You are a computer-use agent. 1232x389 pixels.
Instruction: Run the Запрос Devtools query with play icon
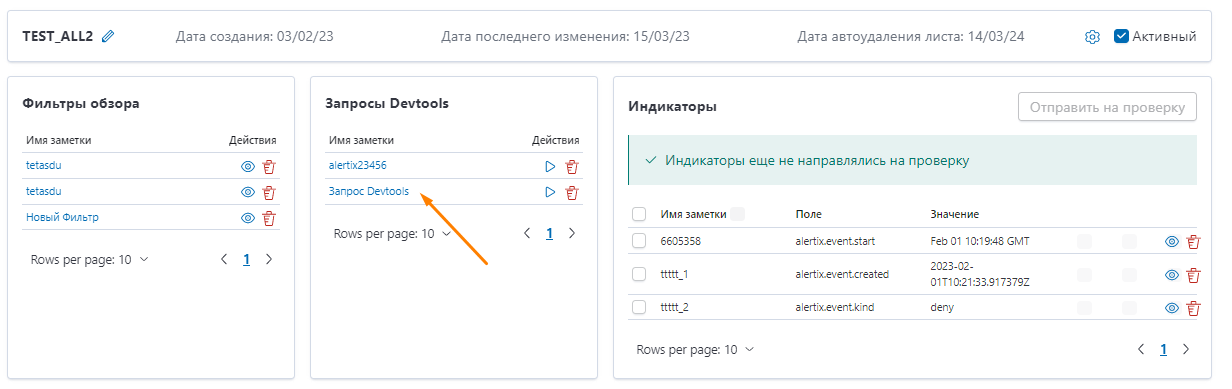coord(550,192)
